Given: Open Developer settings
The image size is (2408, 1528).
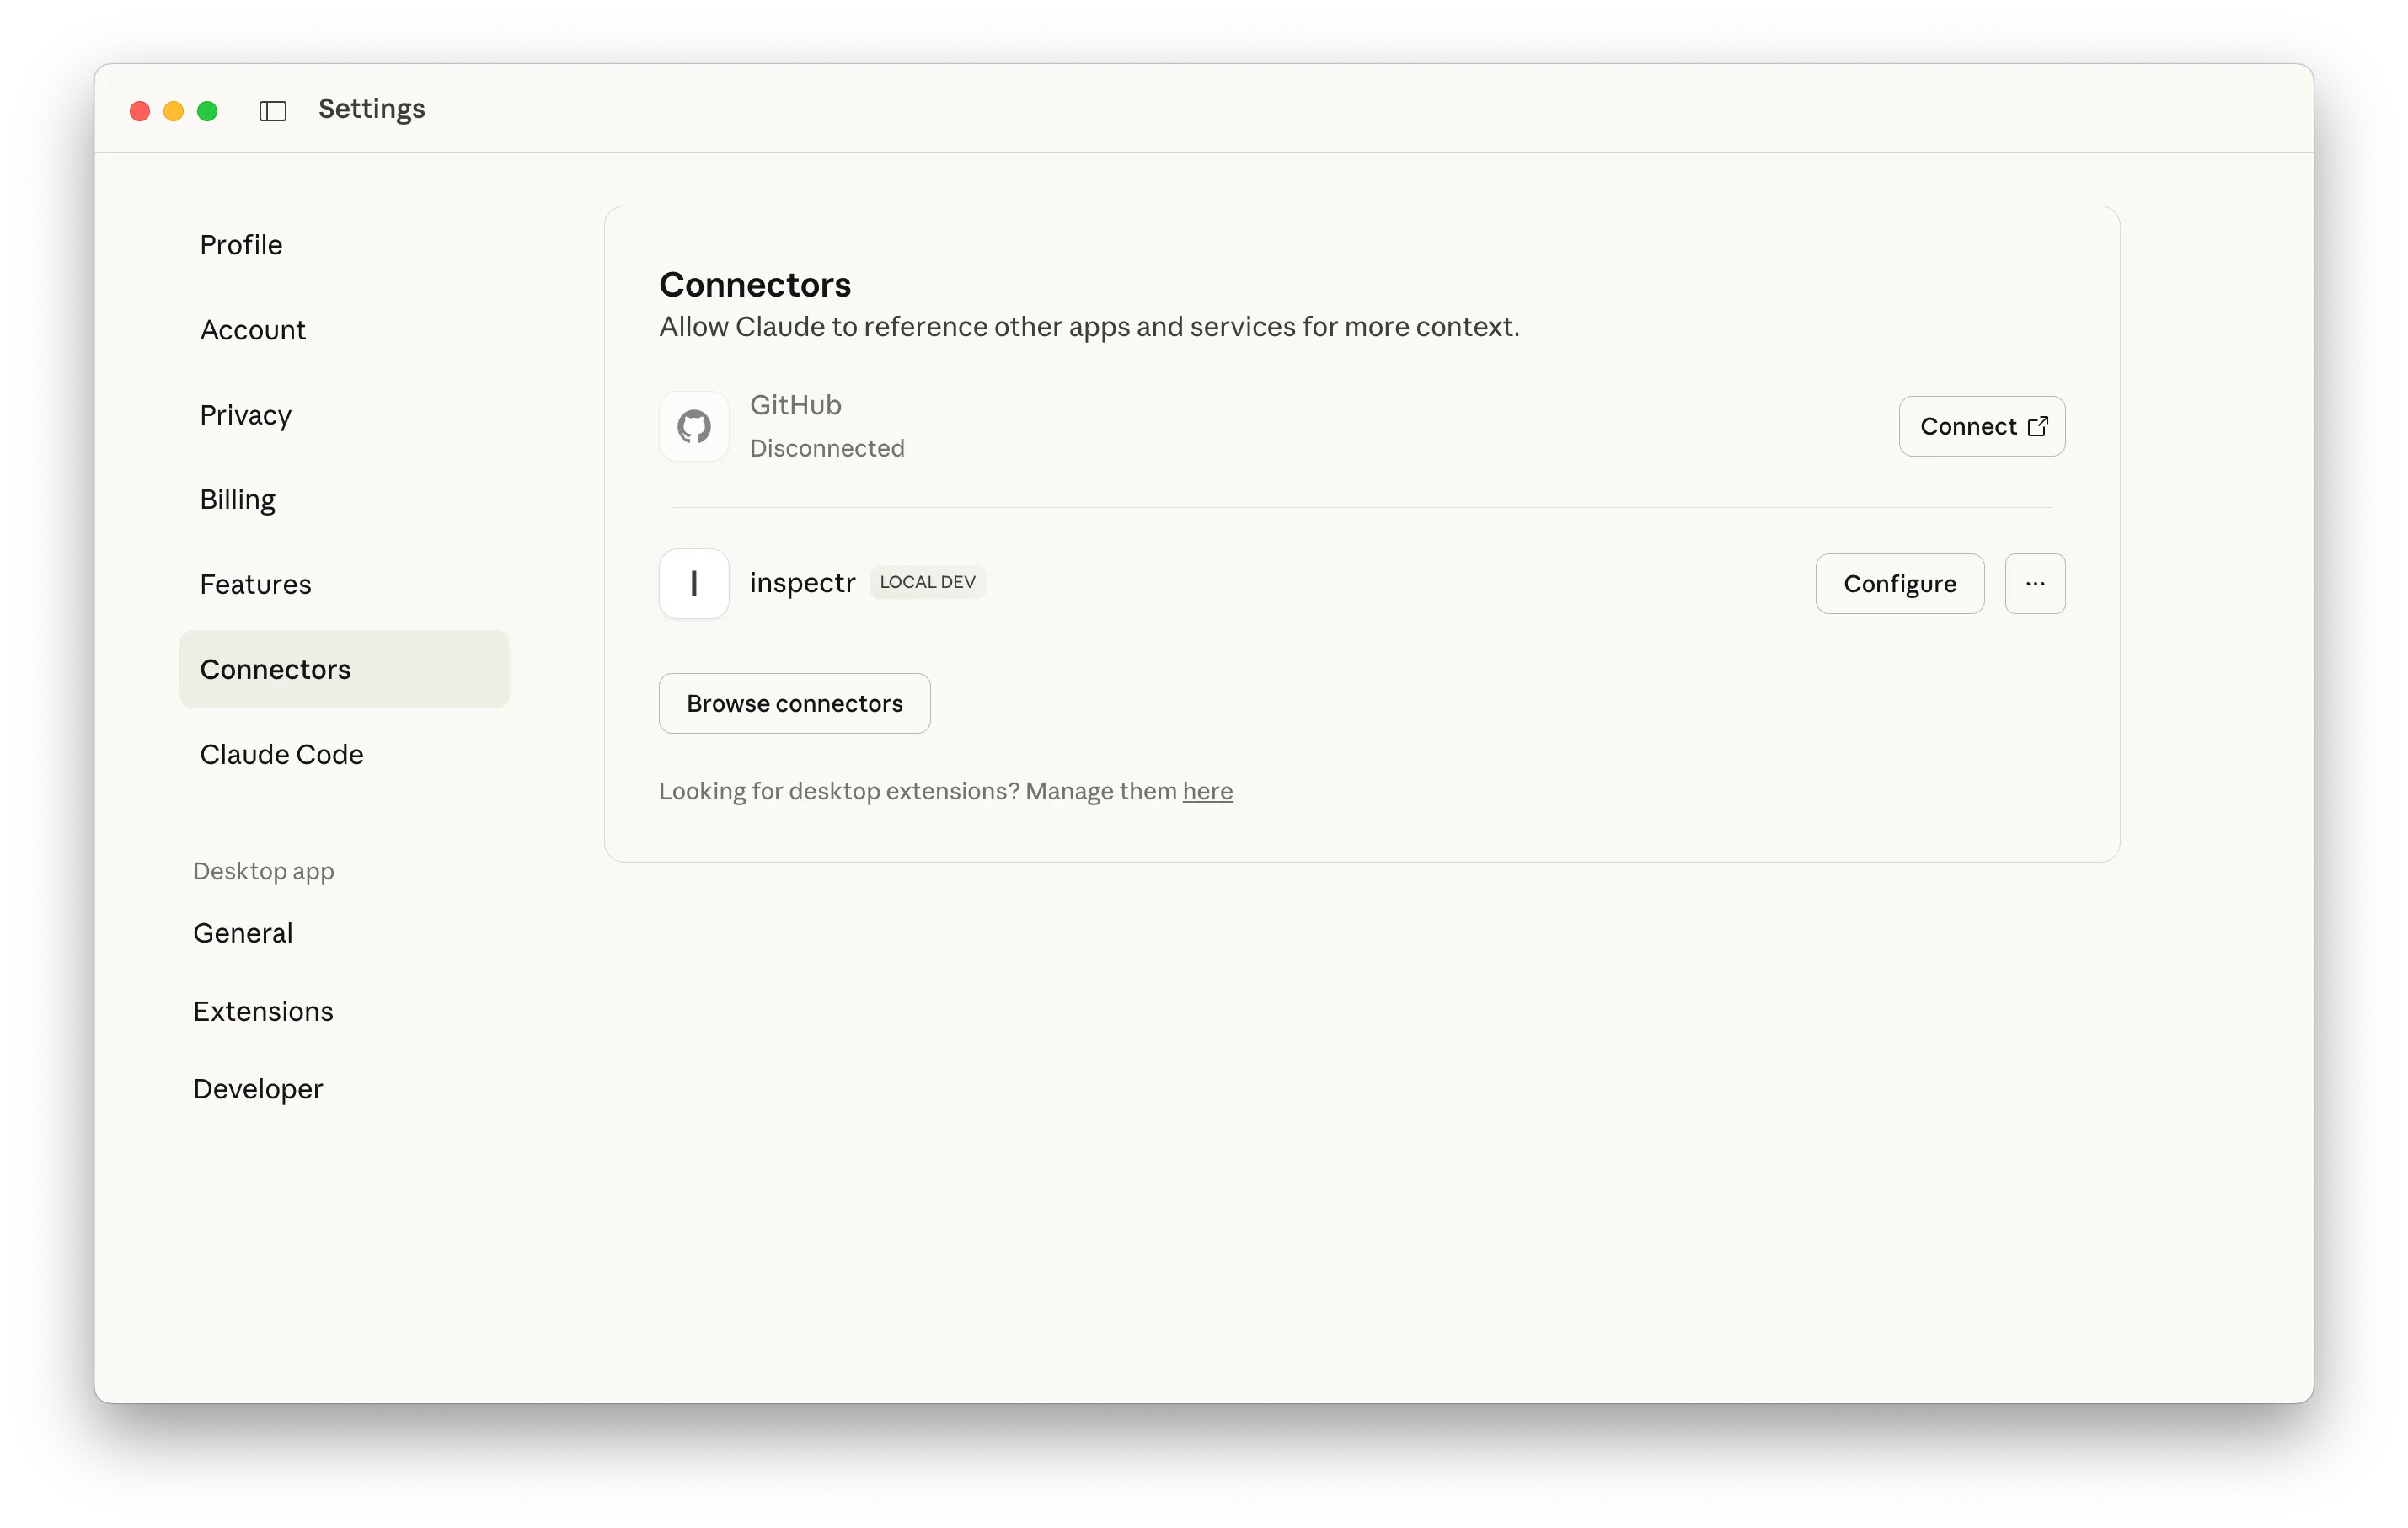Looking at the screenshot, I should [x=258, y=1089].
